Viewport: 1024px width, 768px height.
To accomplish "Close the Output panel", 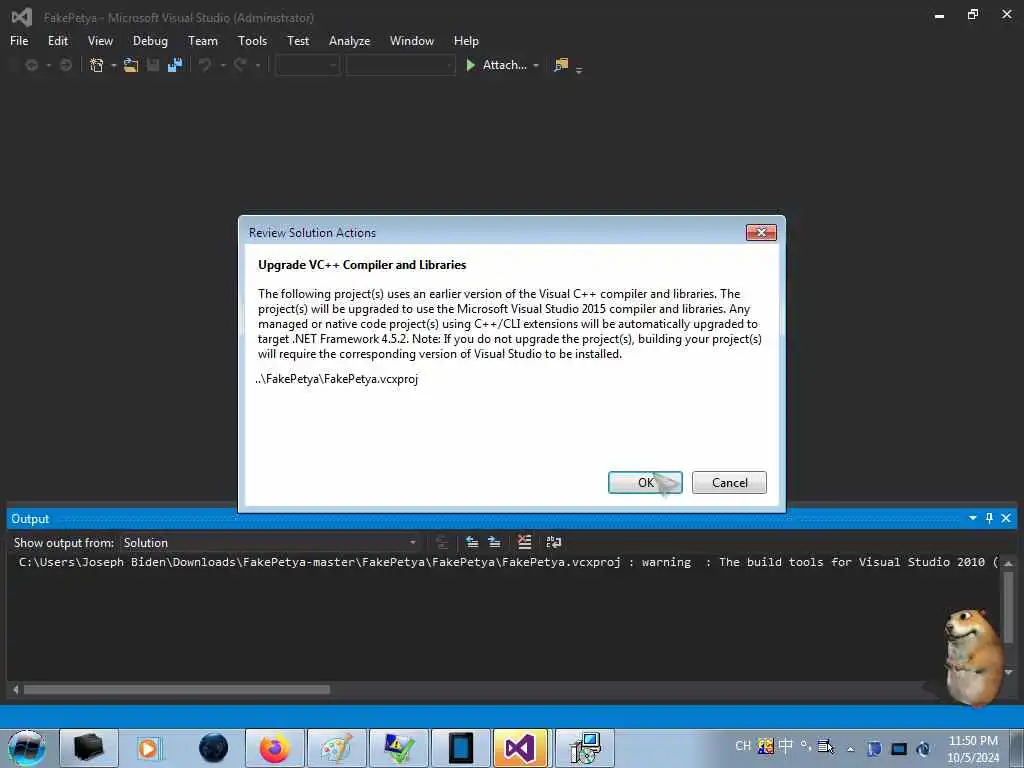I will 1006,518.
